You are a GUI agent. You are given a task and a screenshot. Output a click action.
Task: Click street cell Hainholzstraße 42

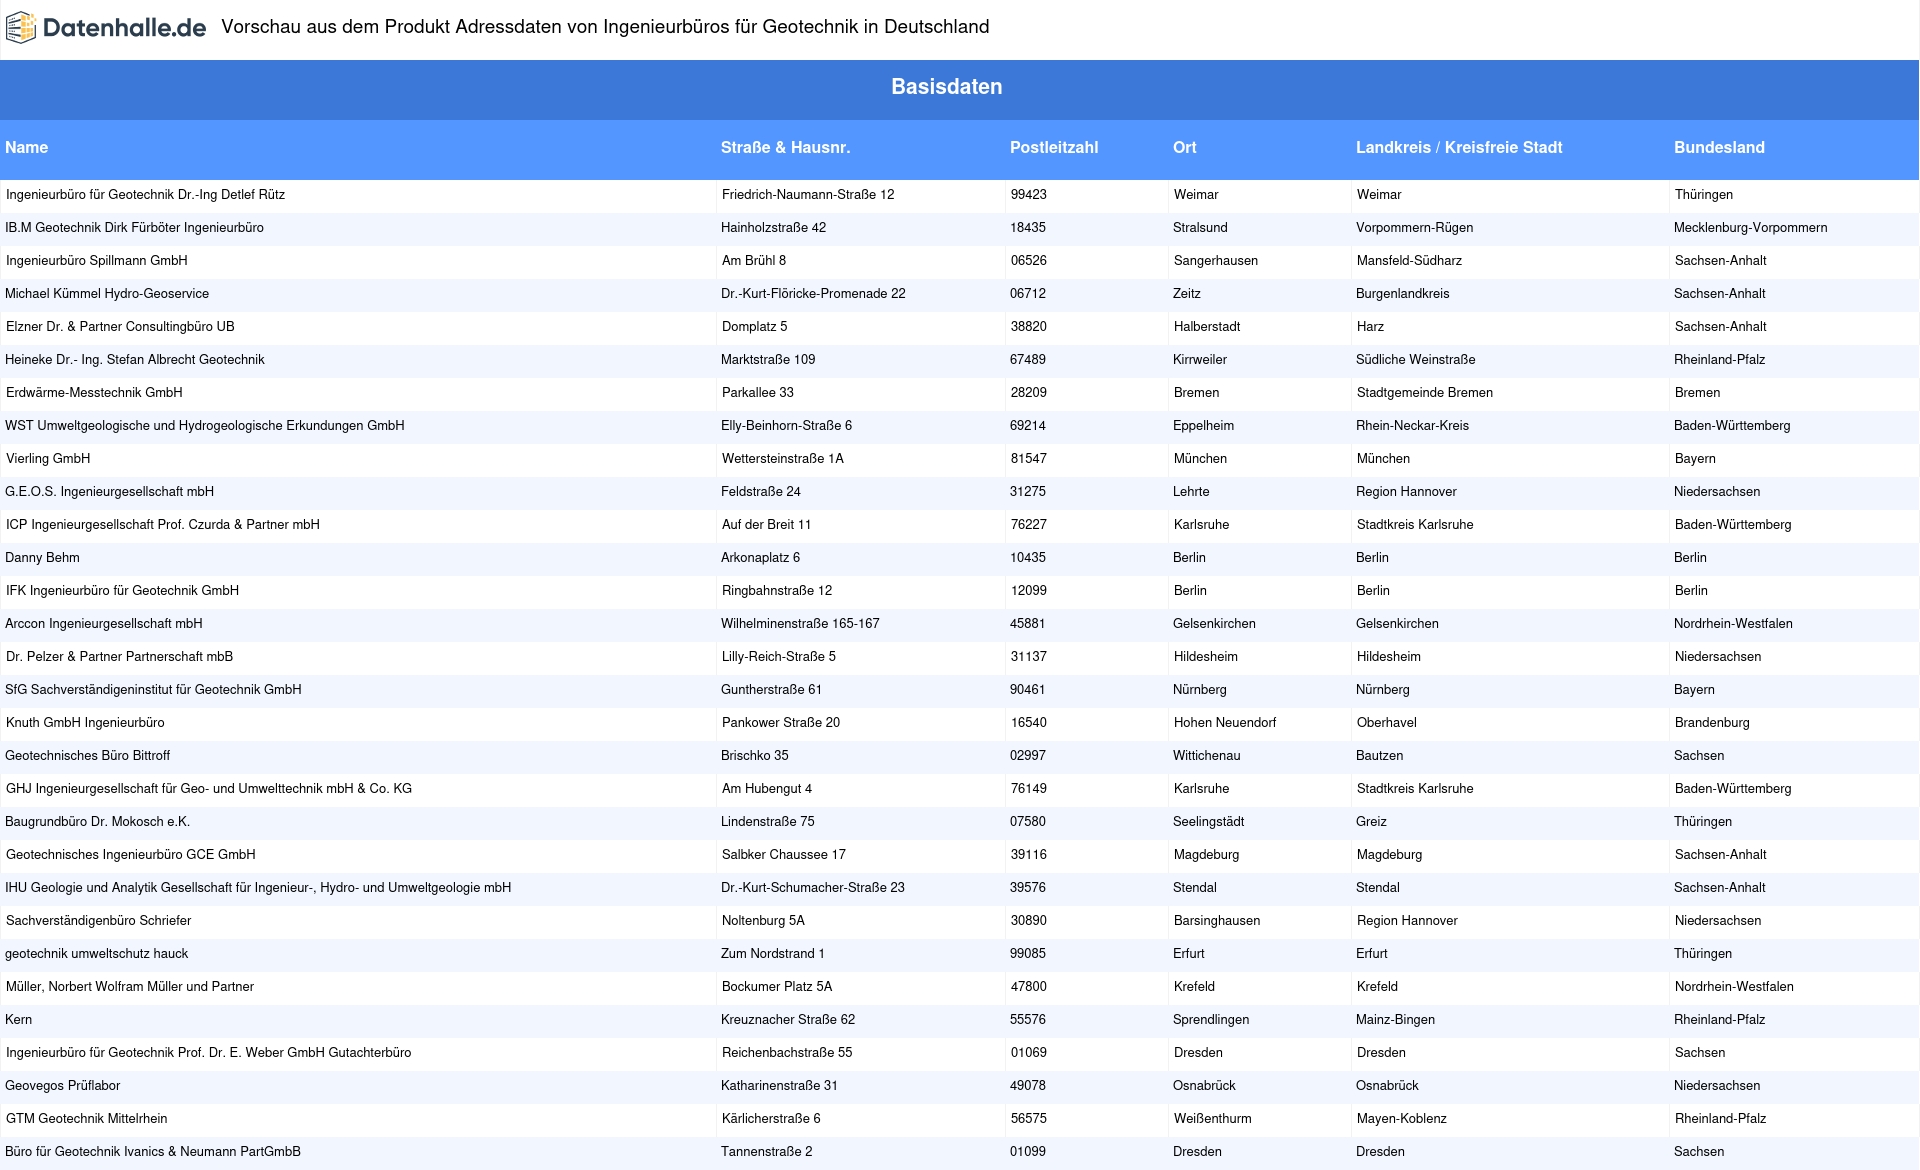point(773,228)
